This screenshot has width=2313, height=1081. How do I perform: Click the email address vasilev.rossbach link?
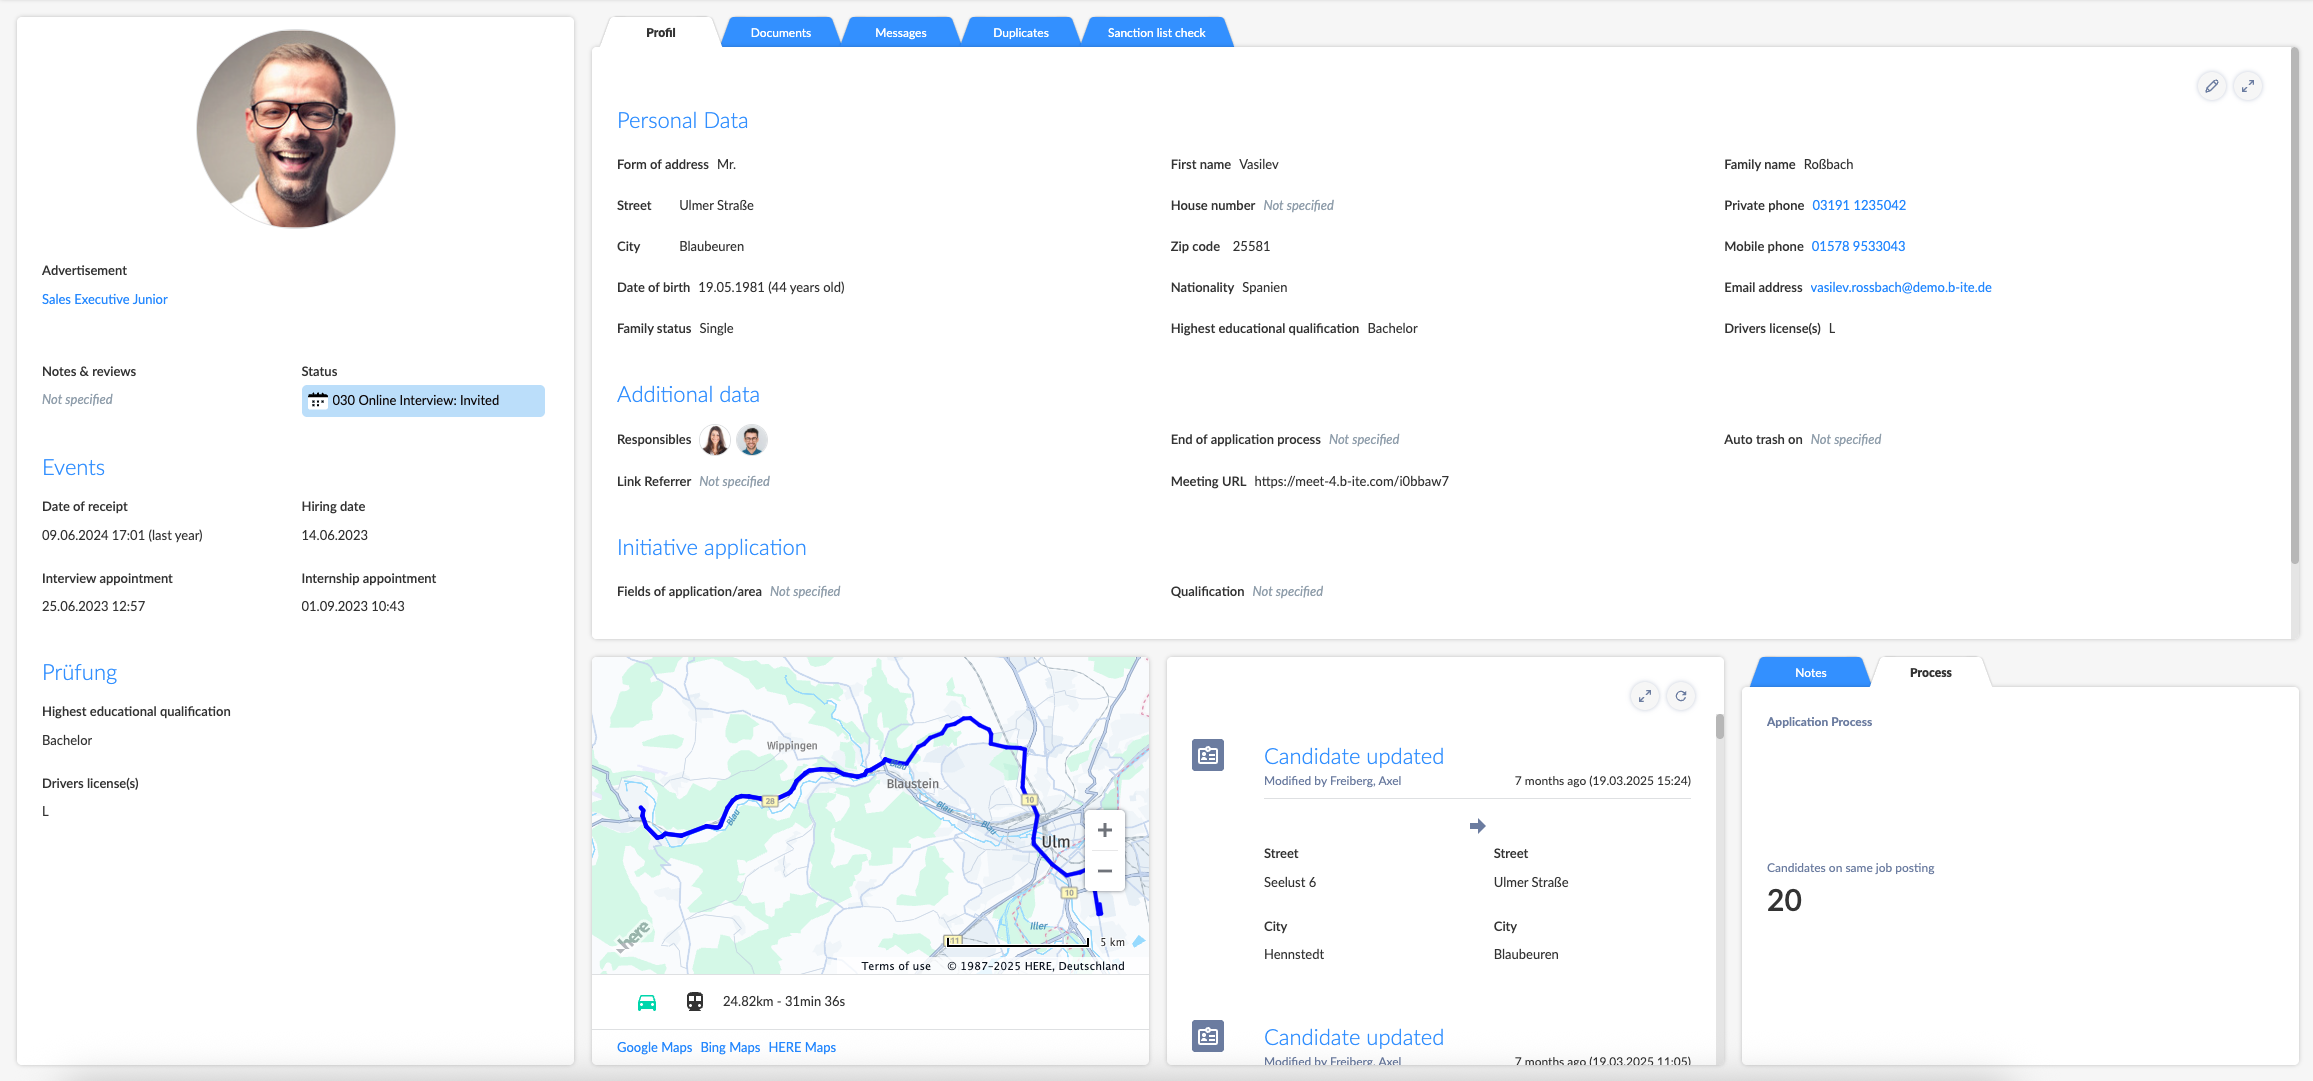click(x=1900, y=287)
